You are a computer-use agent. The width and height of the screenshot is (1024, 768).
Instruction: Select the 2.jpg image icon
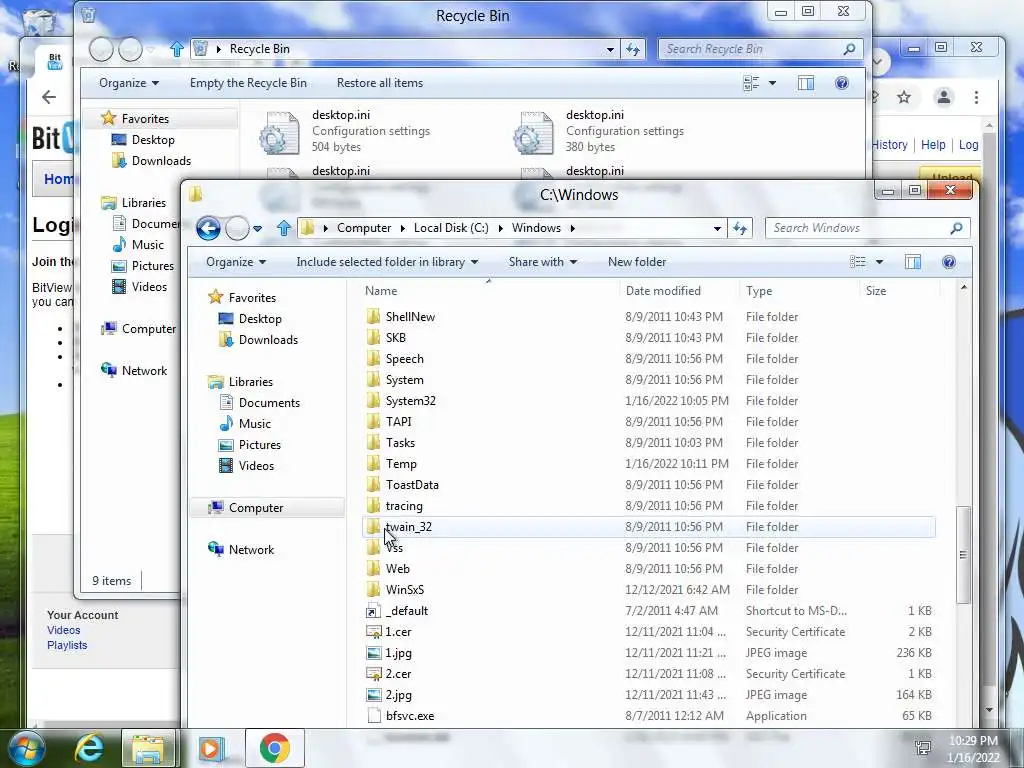[374, 695]
